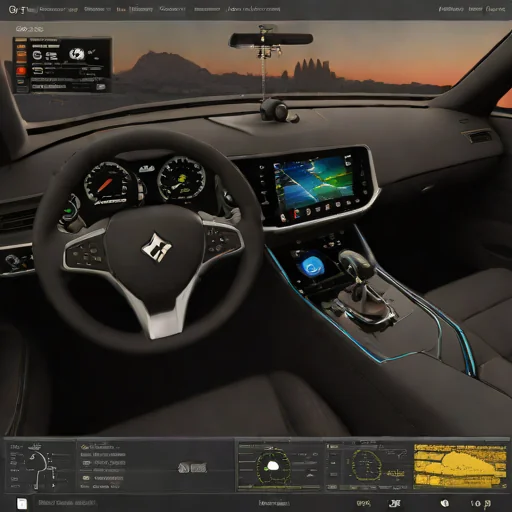Click the text label beside the document icon

67,502
